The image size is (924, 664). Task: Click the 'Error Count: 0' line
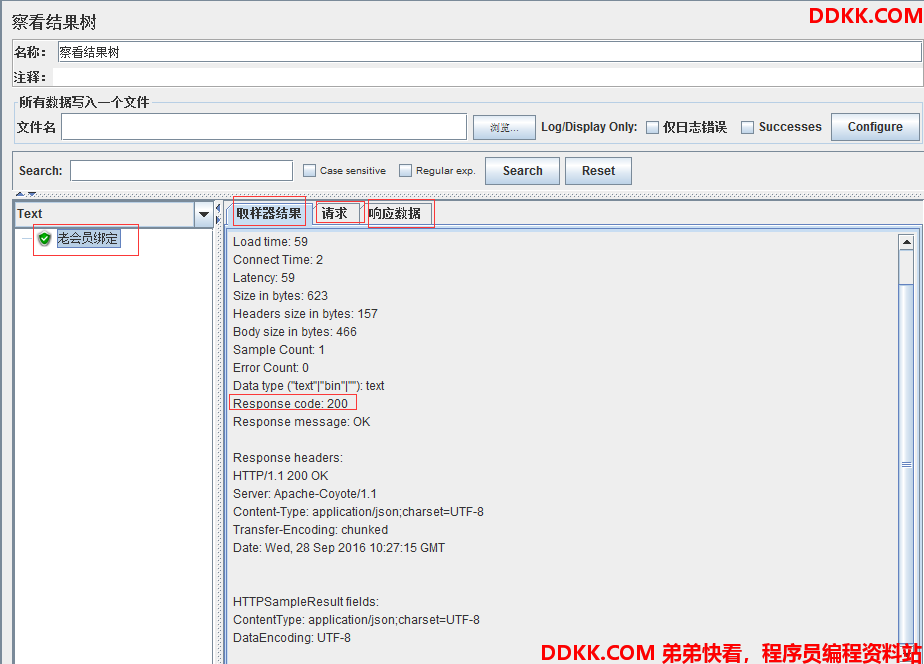pos(270,368)
